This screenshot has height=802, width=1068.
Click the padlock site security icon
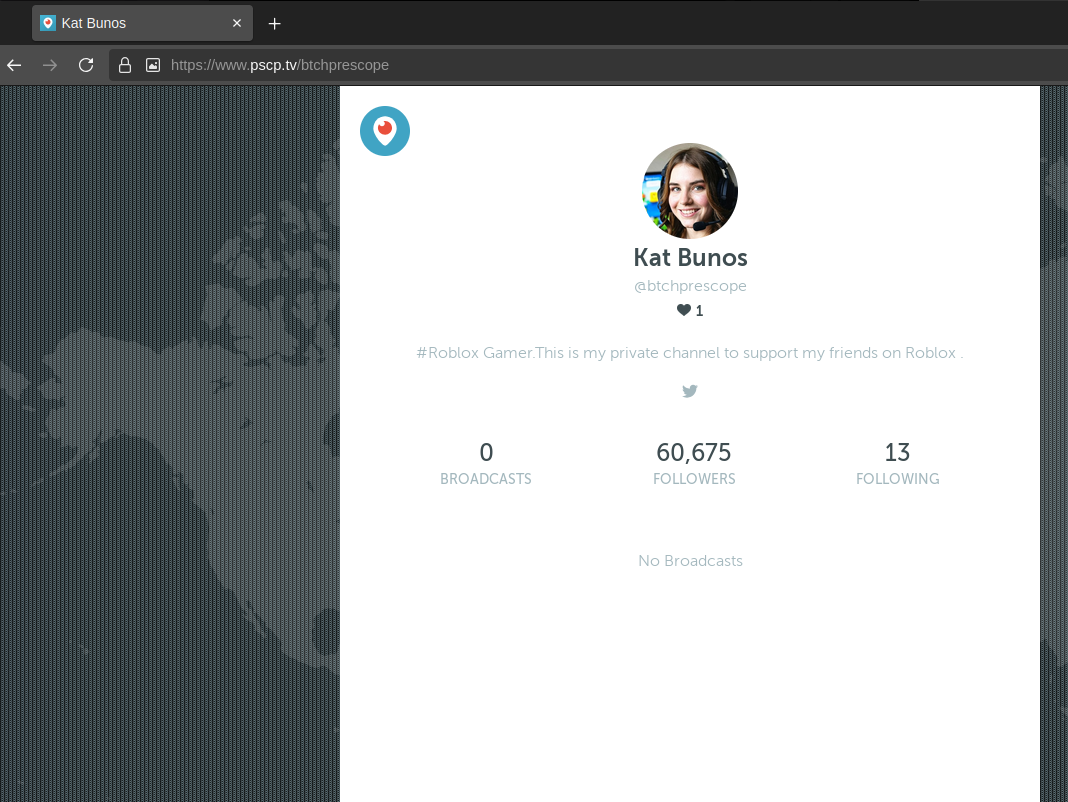click(125, 65)
